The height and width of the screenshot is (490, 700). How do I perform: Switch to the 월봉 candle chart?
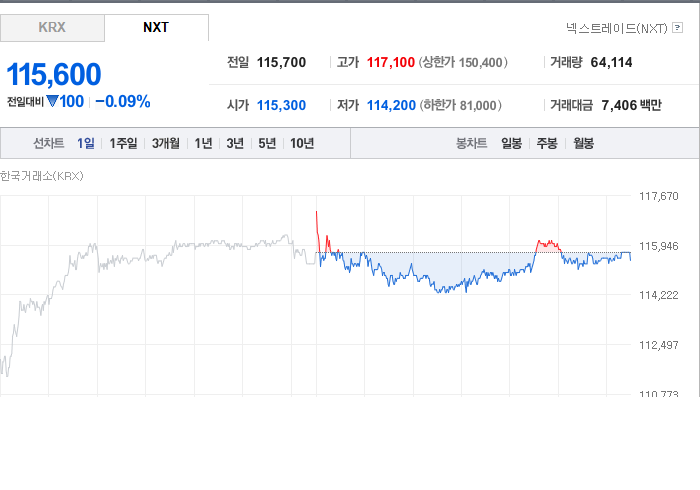tap(583, 143)
